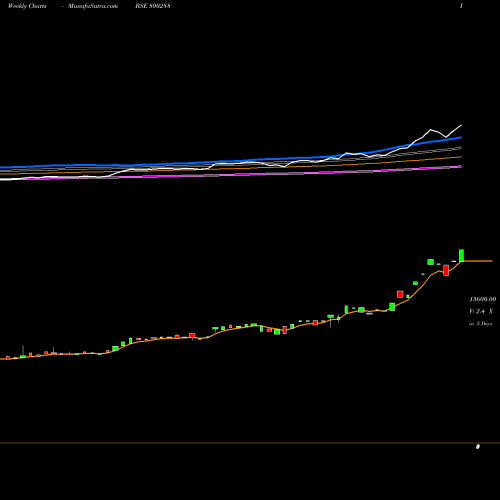Click the BSE stock code label

tap(153, 6)
